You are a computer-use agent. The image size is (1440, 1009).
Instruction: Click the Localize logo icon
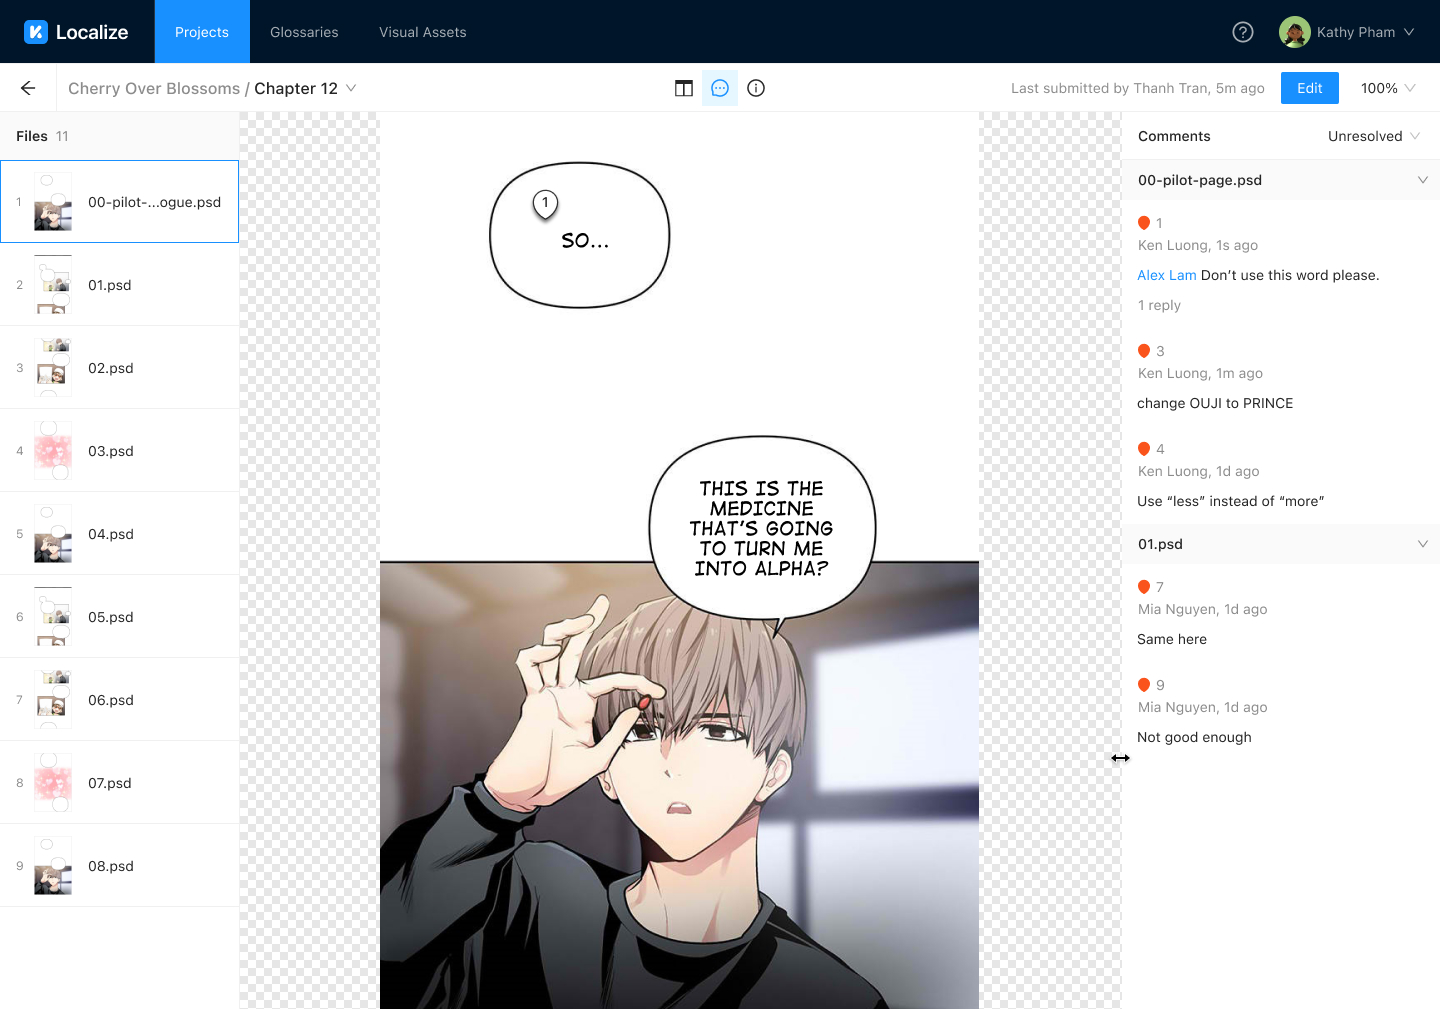tap(36, 32)
